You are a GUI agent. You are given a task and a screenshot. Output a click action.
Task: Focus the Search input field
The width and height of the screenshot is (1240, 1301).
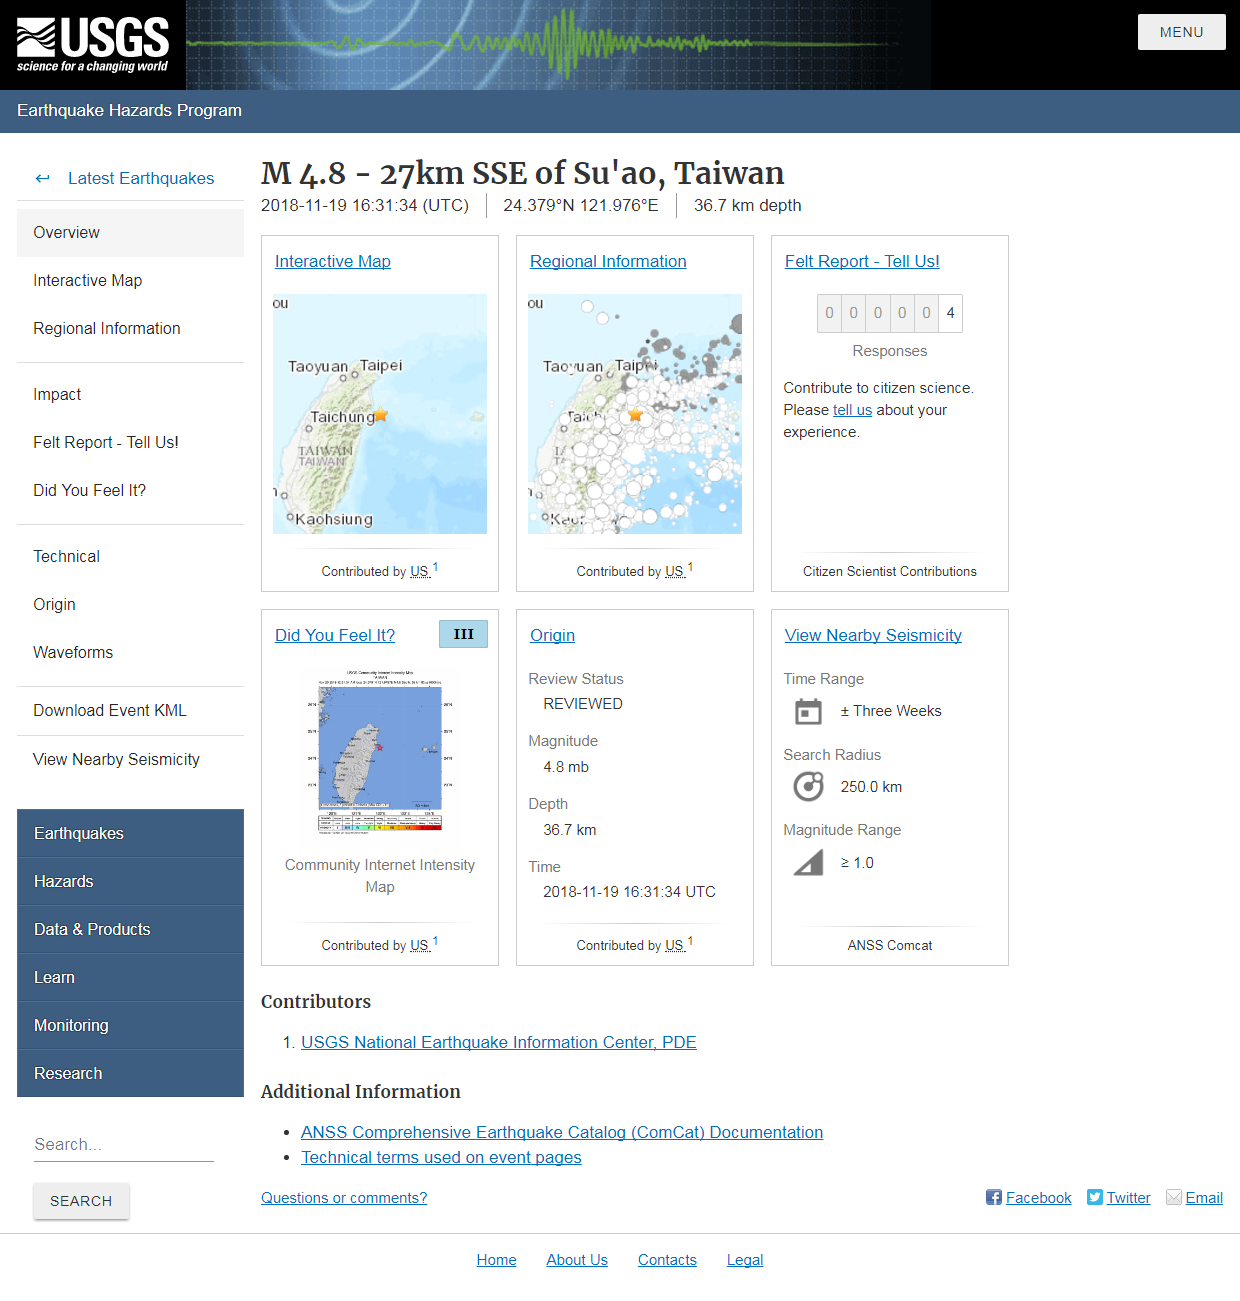point(124,1144)
